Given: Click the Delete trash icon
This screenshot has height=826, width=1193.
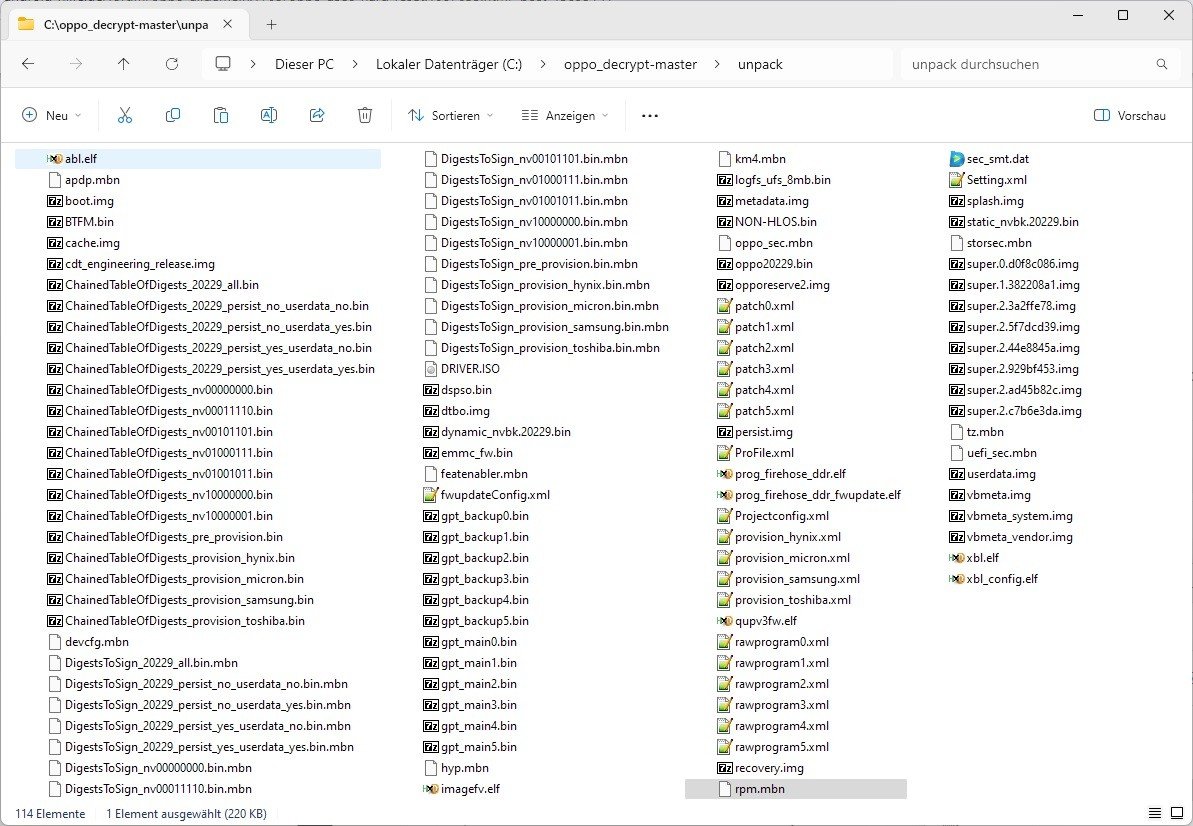Looking at the screenshot, I should click(x=365, y=116).
